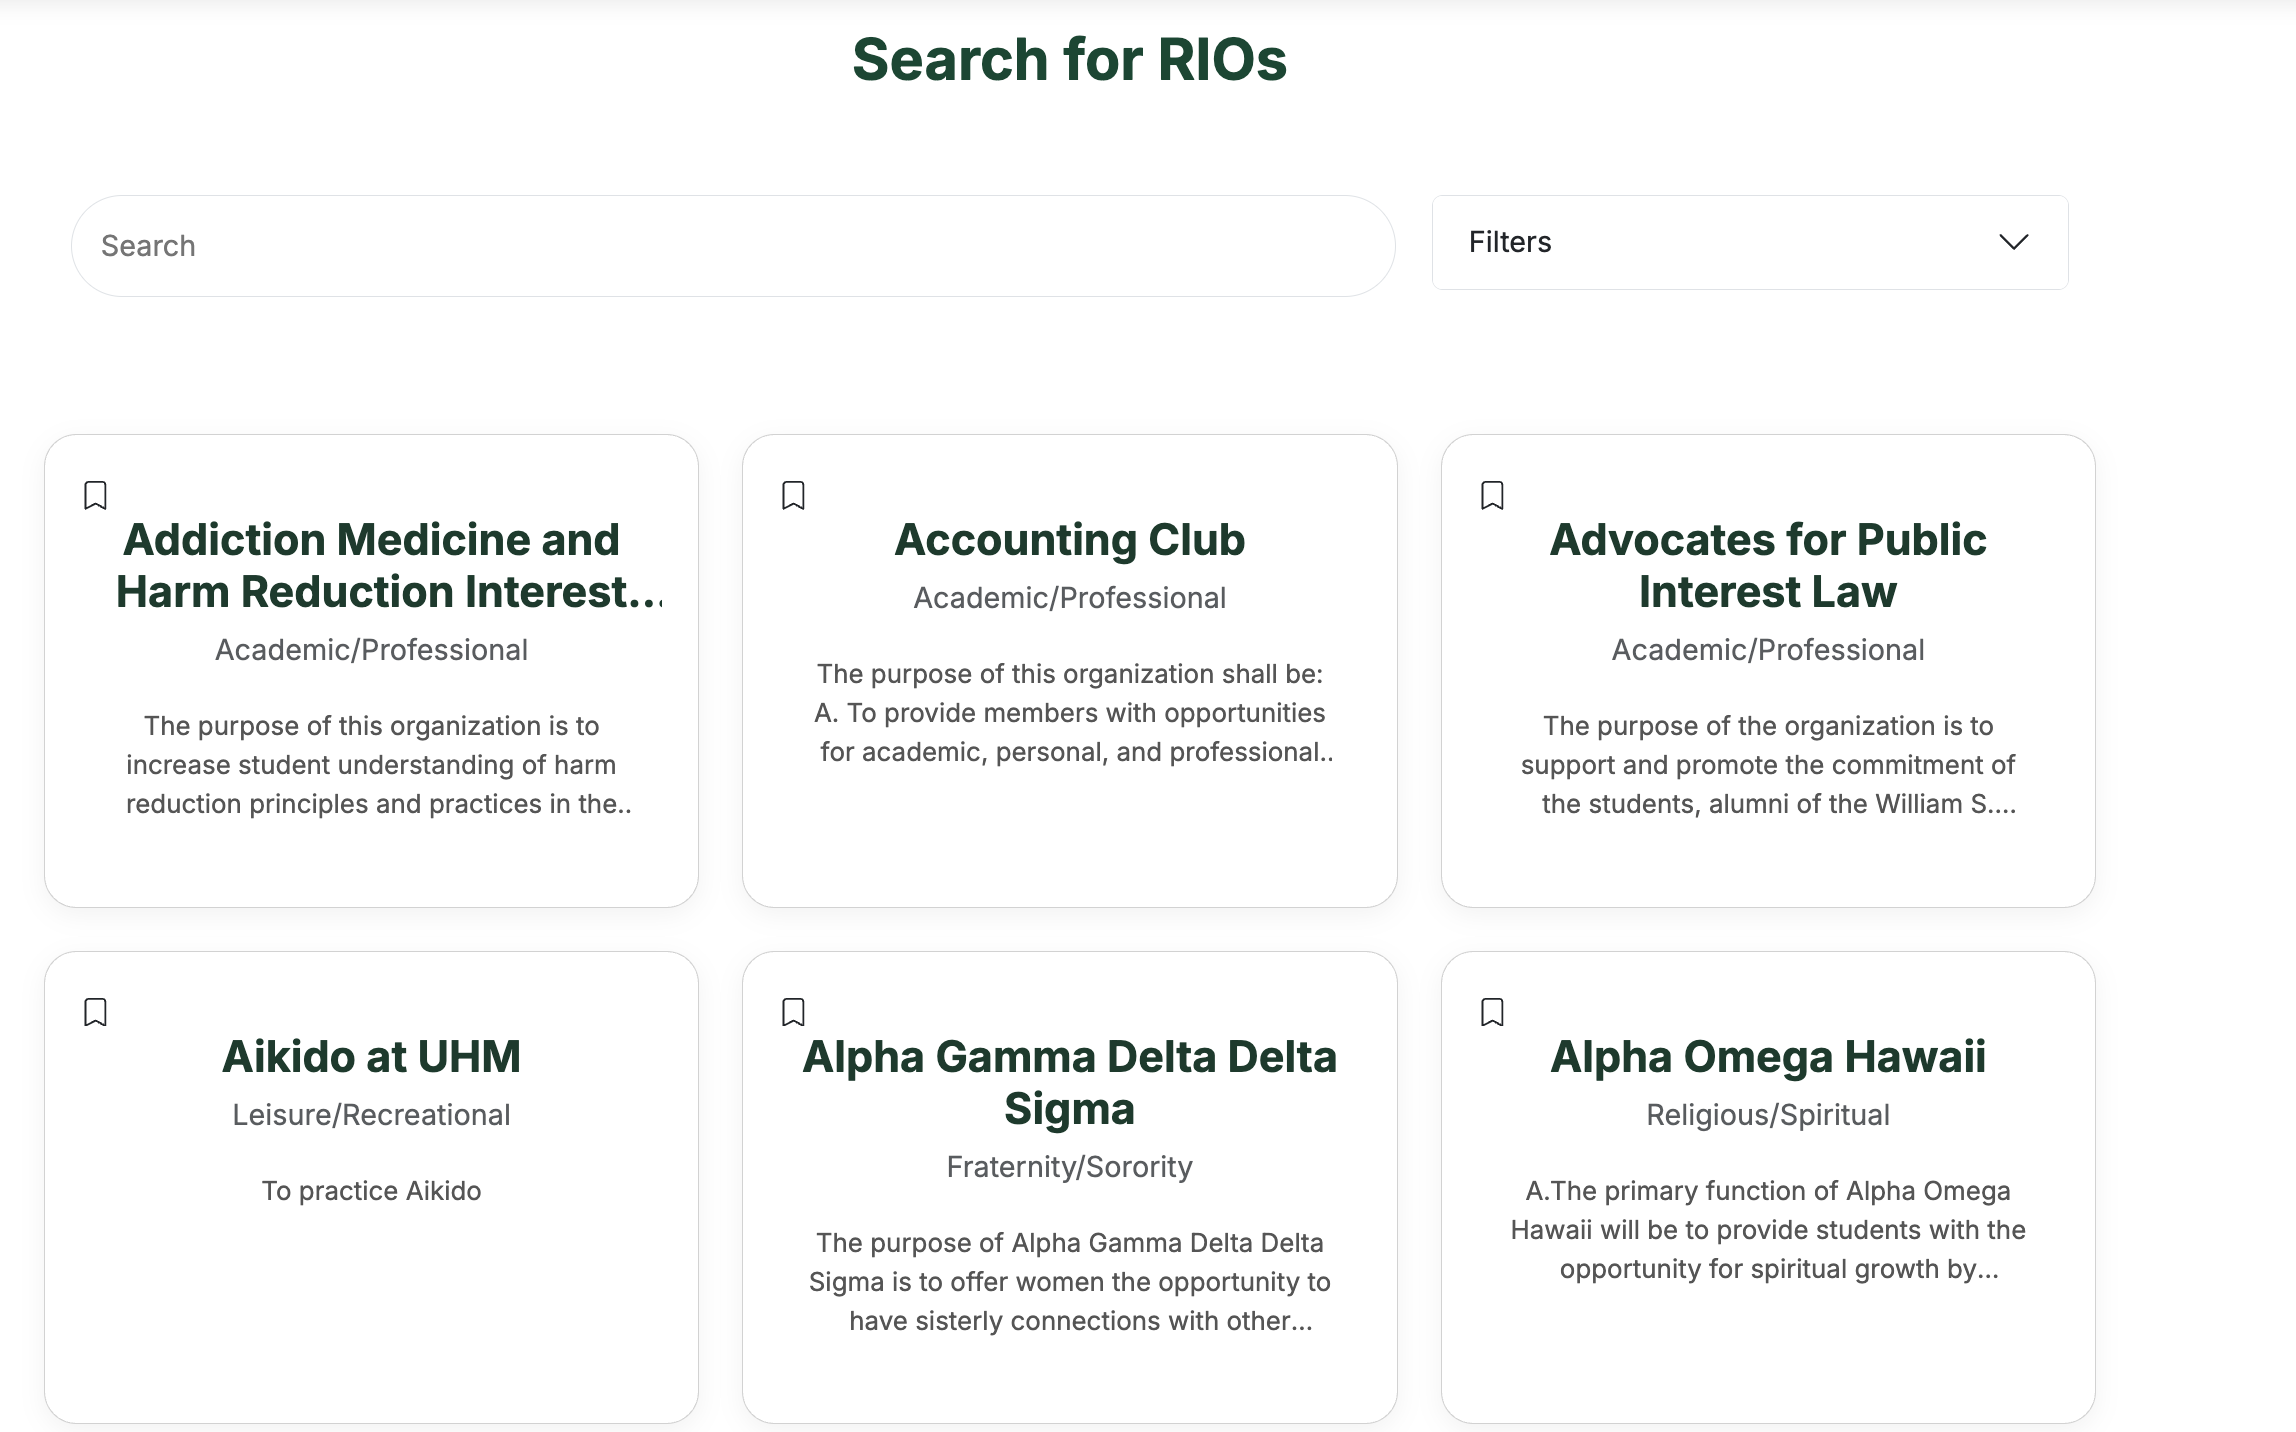Save Advocates for Public Interest Law bookmark

click(1492, 495)
